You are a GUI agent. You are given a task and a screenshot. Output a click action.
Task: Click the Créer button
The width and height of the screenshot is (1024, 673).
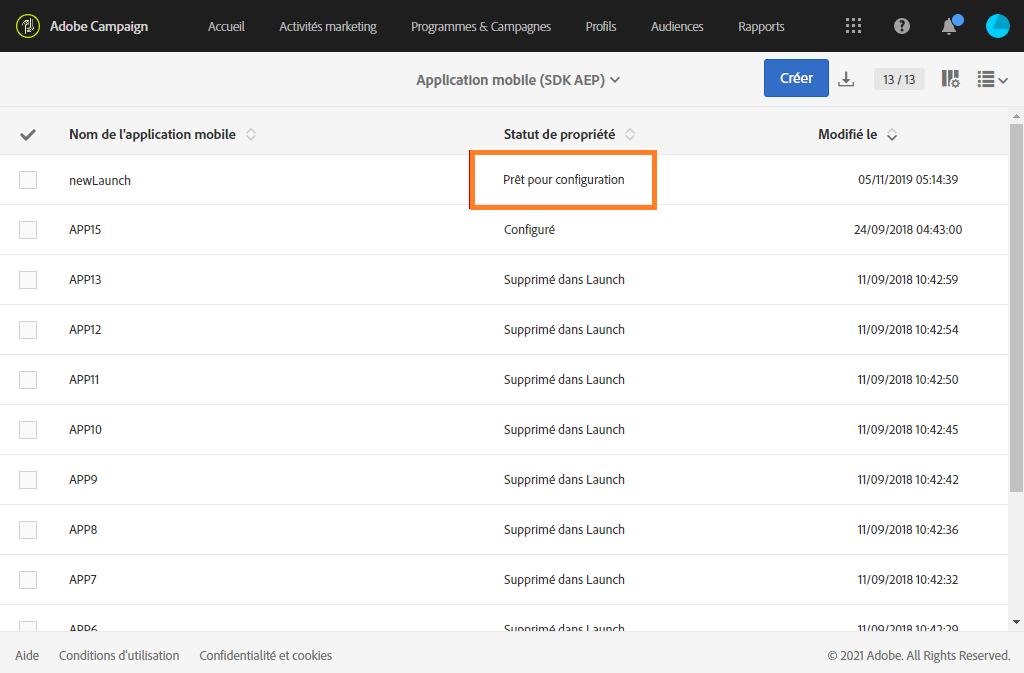pos(796,78)
